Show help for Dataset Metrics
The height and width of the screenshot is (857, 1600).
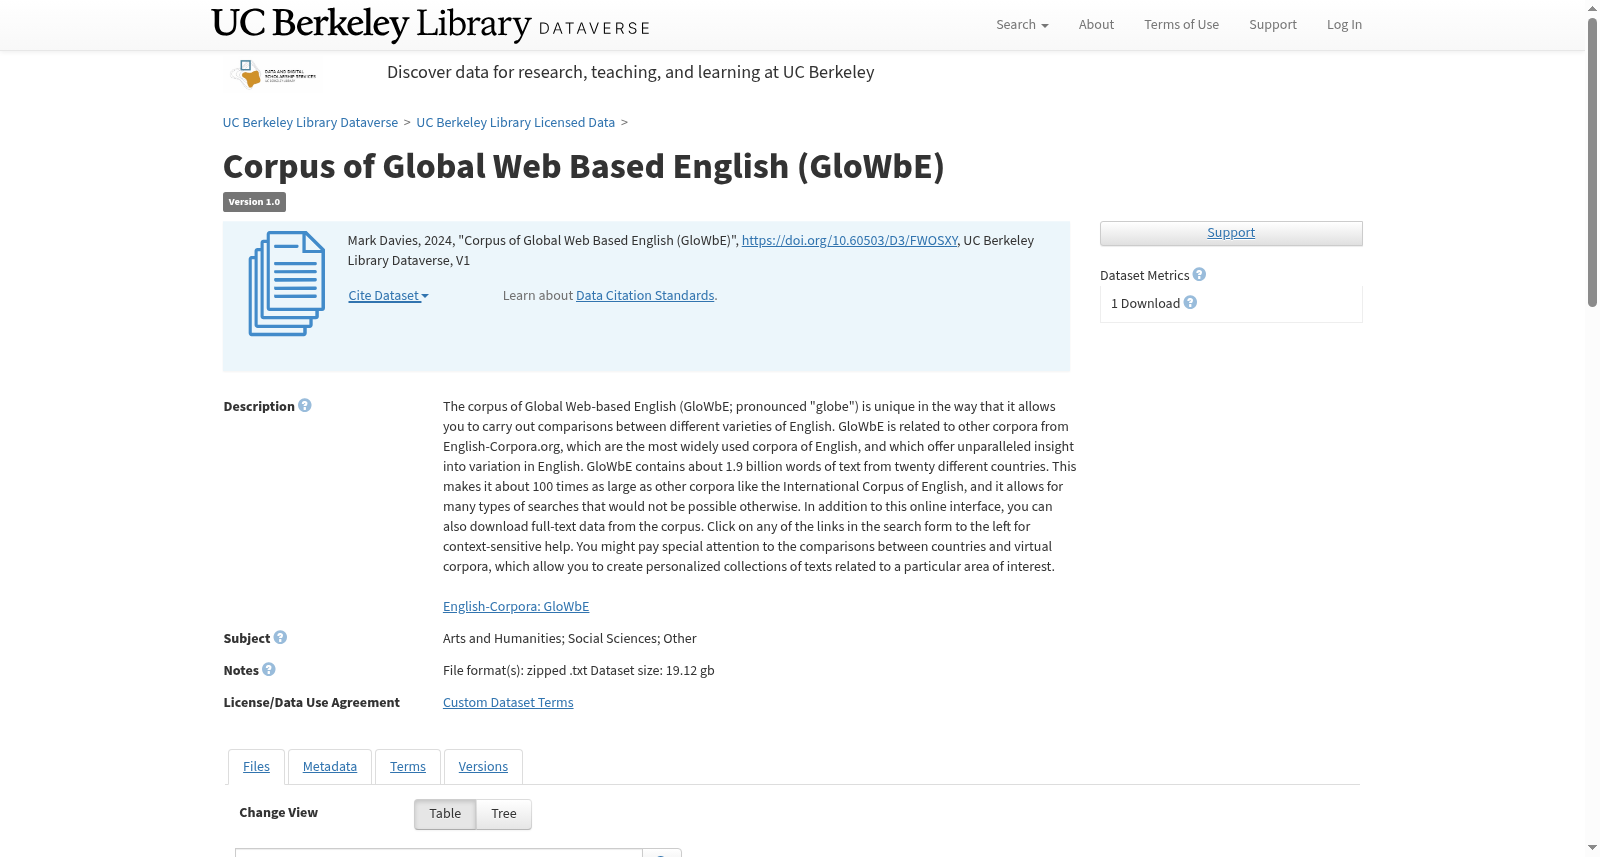tap(1199, 275)
